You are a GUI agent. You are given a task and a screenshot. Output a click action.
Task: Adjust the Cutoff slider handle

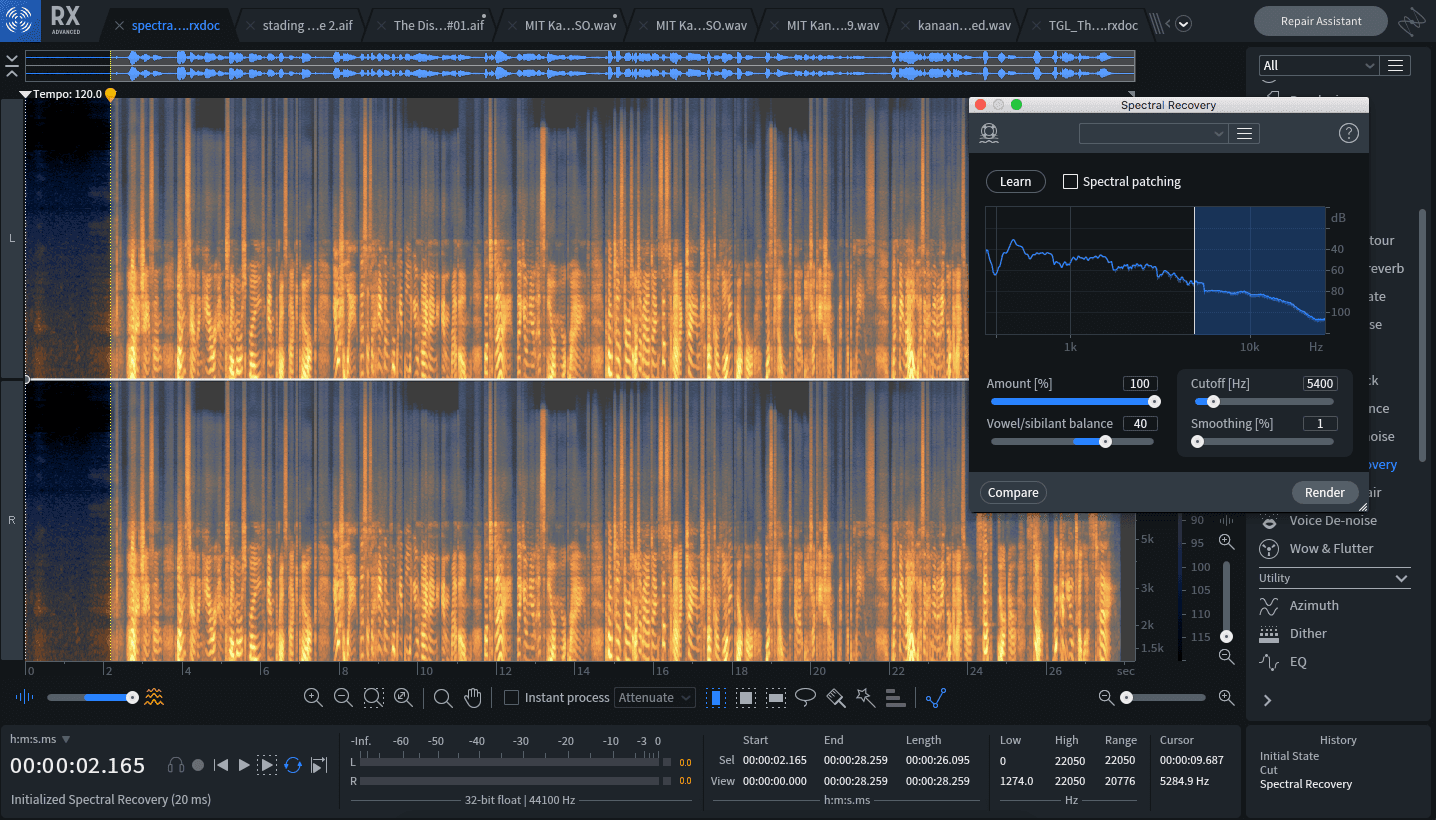1213,401
